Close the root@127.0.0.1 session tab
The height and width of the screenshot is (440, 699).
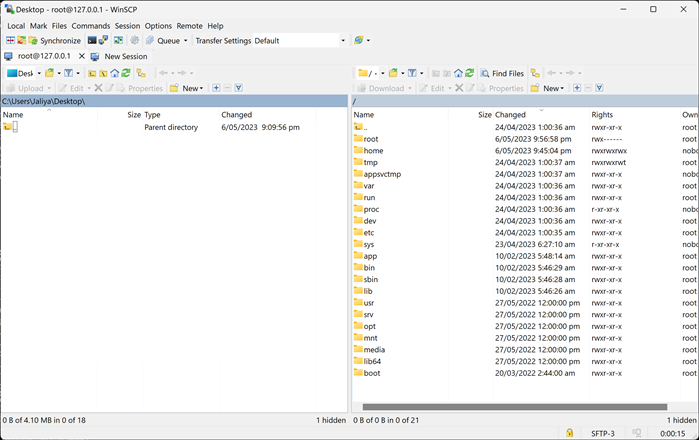[x=82, y=56]
